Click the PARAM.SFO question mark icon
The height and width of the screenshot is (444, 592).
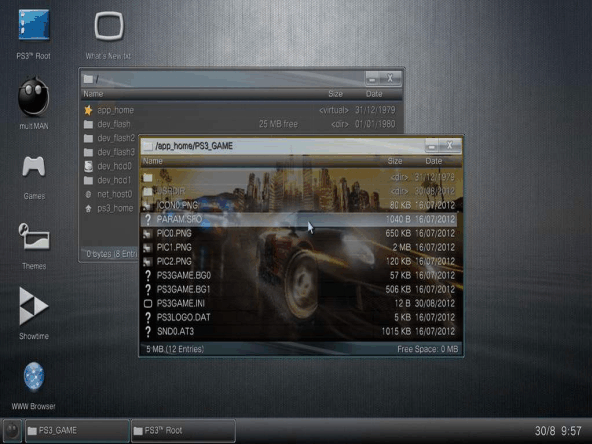click(148, 219)
